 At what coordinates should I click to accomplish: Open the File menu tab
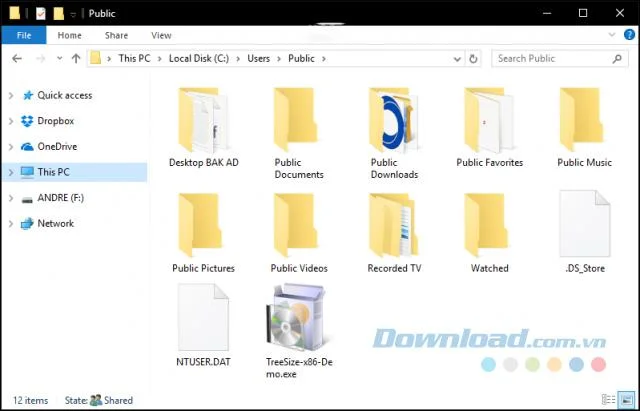(x=24, y=36)
